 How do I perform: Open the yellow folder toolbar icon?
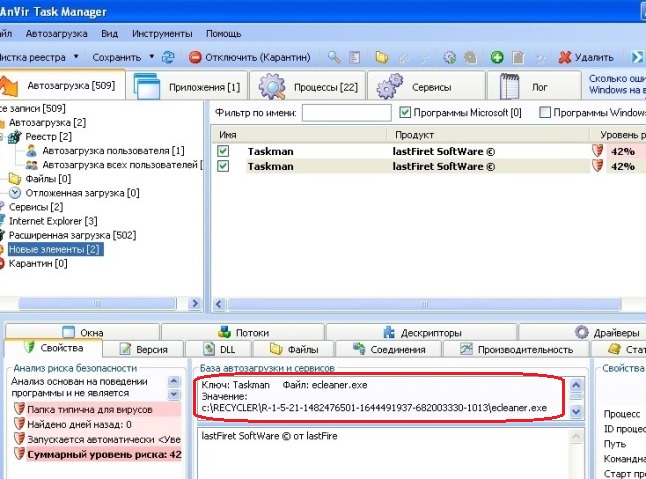tap(382, 57)
